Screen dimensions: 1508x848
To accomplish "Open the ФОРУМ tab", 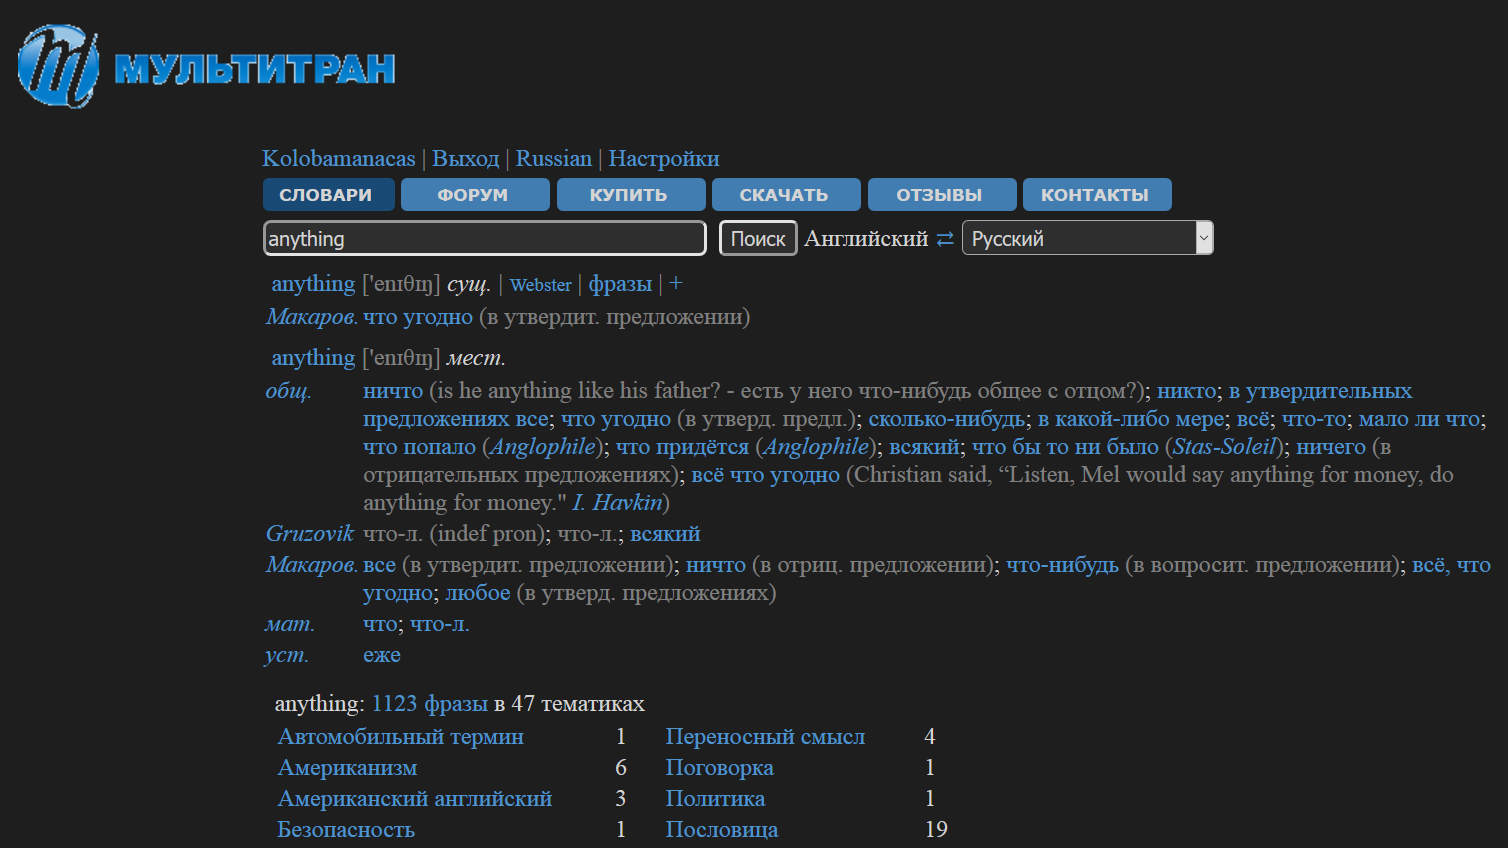I will (475, 195).
